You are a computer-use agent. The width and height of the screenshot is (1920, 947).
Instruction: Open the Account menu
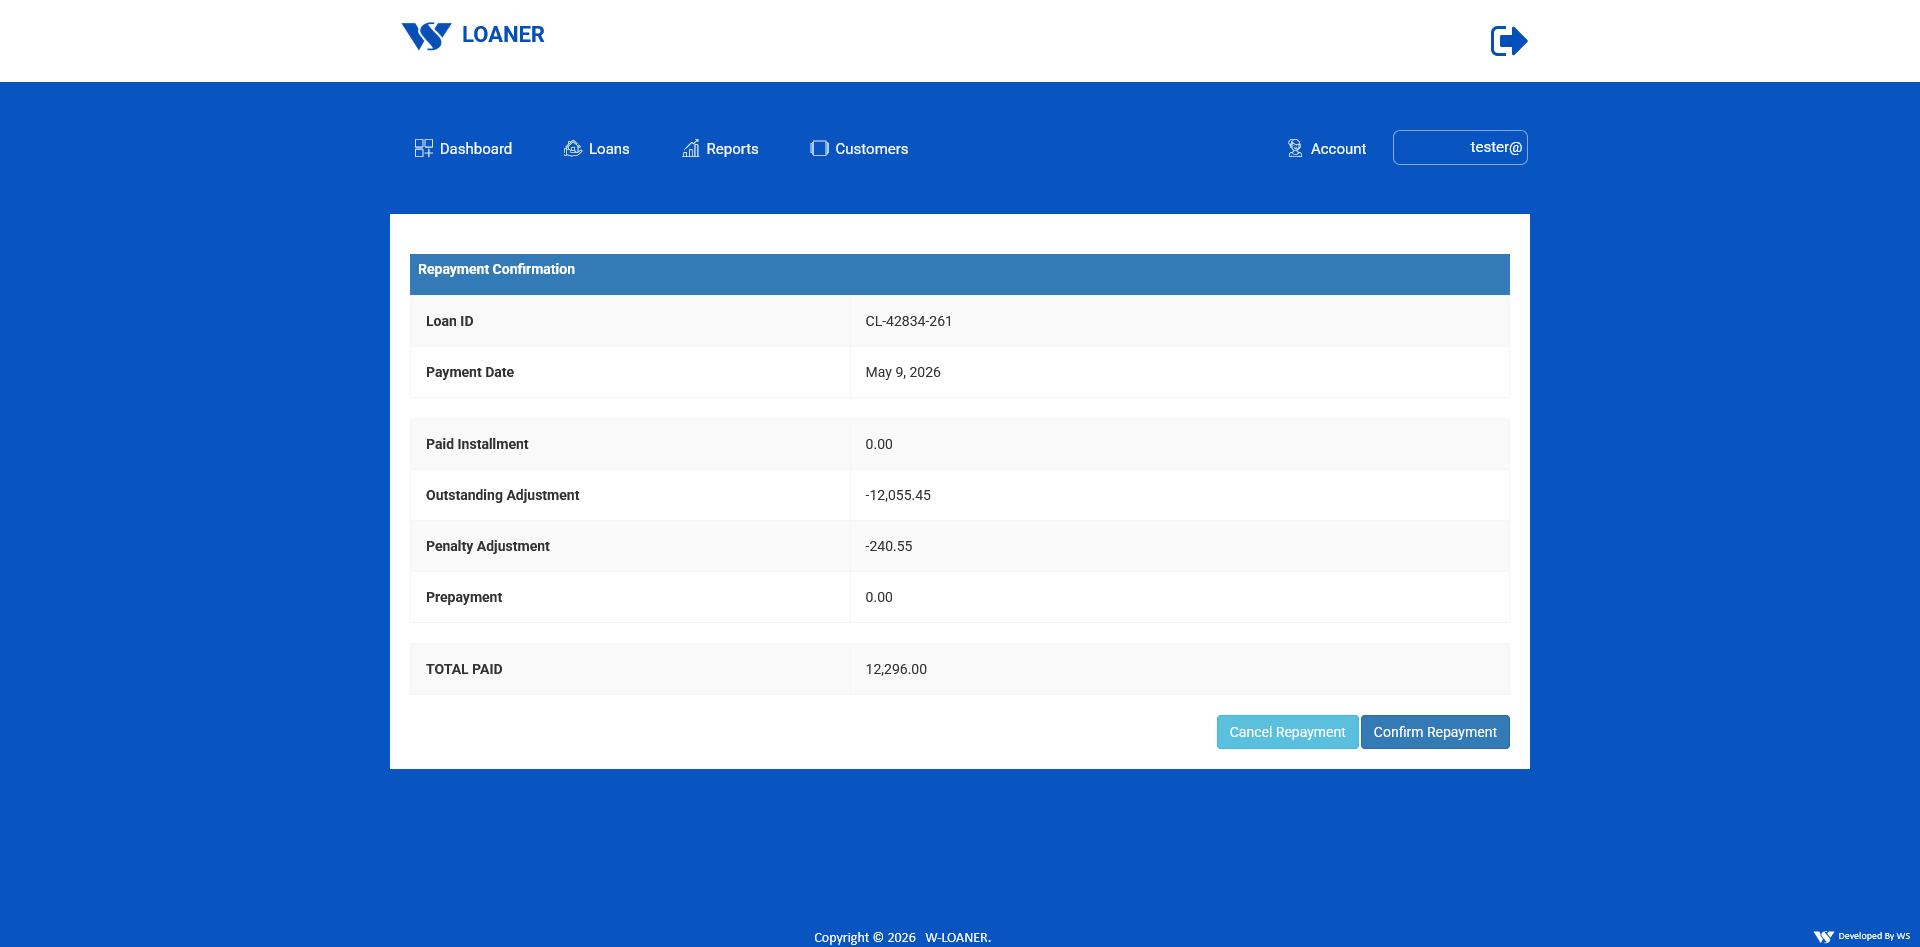point(1326,148)
